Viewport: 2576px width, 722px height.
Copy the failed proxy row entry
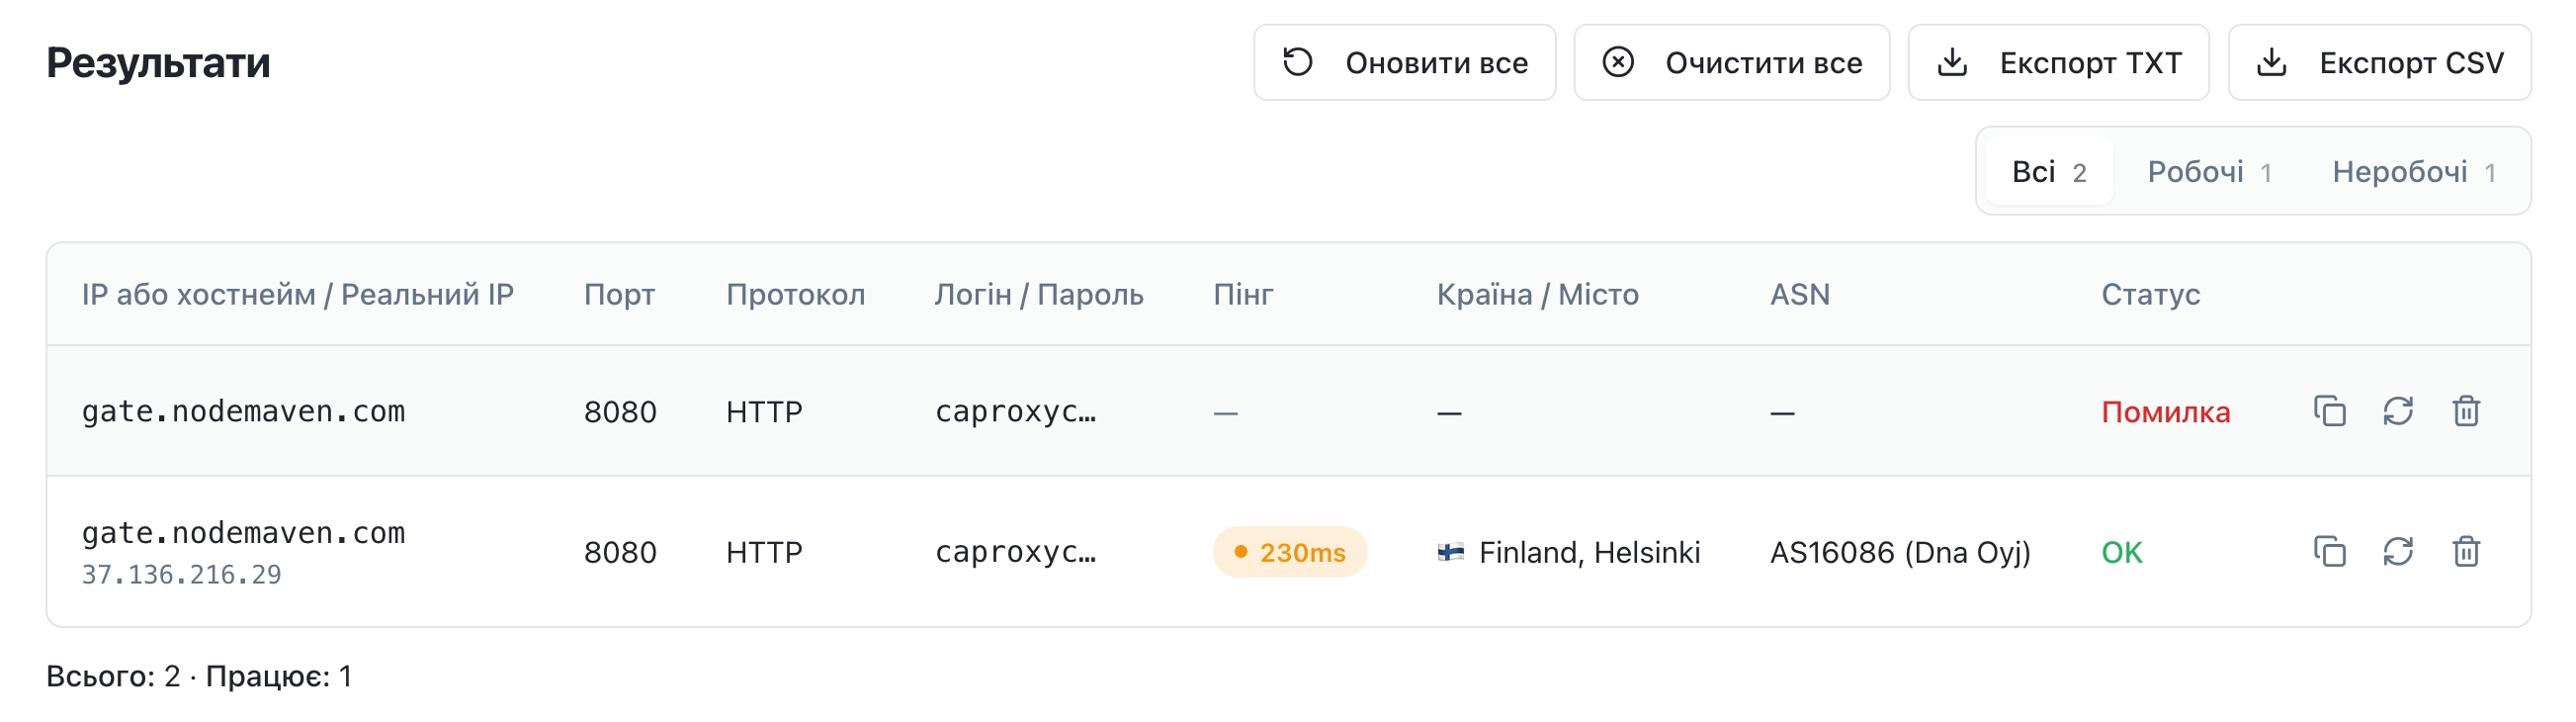point(2329,411)
